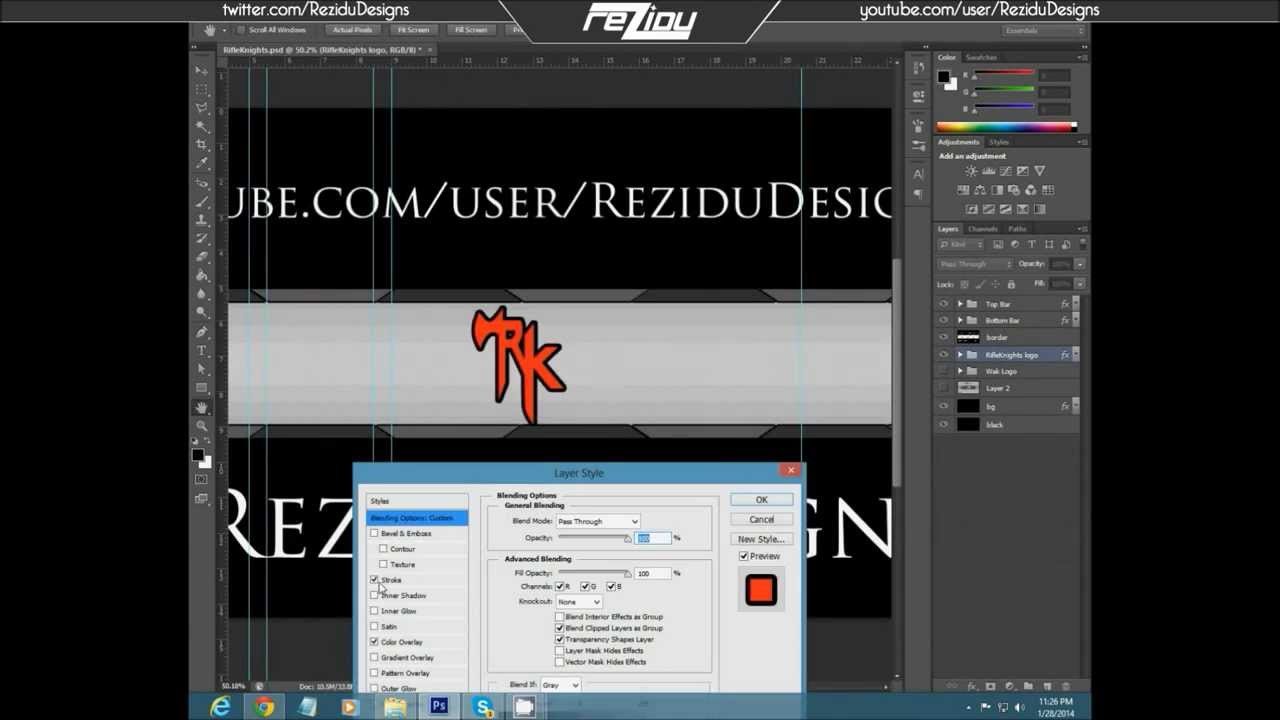Click the Actual Pixels button
This screenshot has height=720, width=1280.
coord(352,30)
